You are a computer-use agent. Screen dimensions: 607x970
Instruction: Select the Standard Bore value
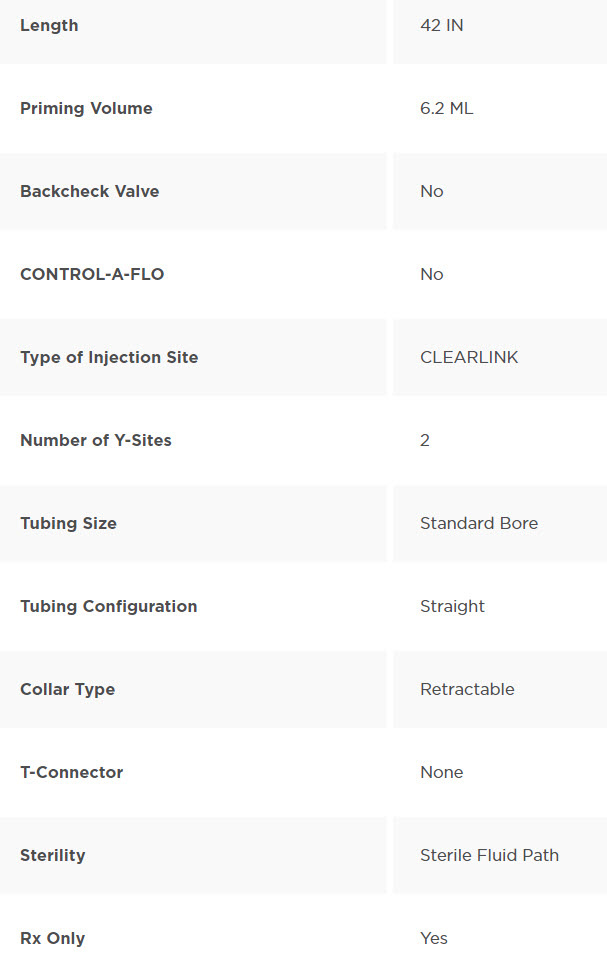[x=478, y=523]
